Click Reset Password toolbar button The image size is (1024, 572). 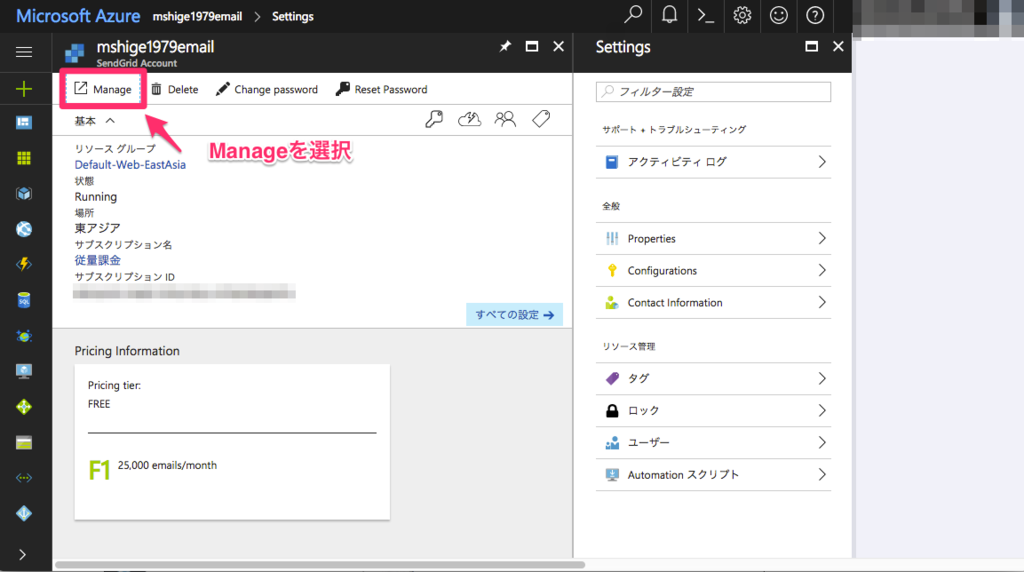point(381,89)
